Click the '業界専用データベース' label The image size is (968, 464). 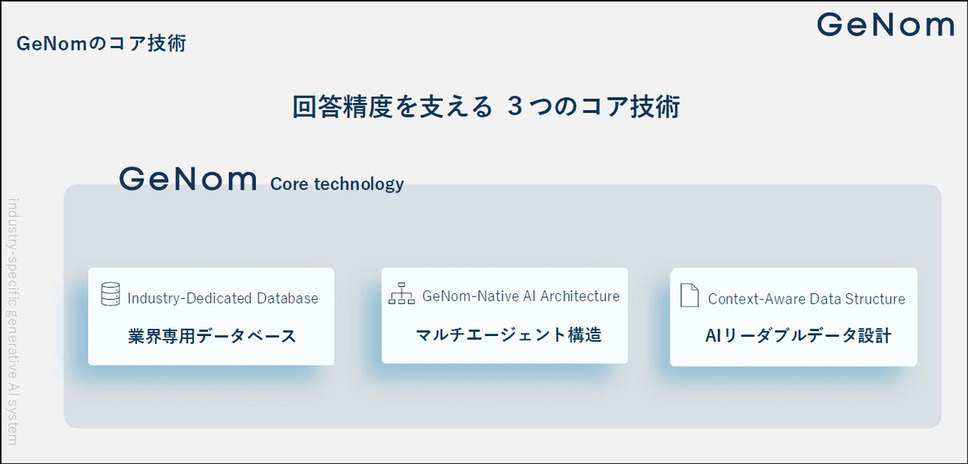(x=212, y=336)
